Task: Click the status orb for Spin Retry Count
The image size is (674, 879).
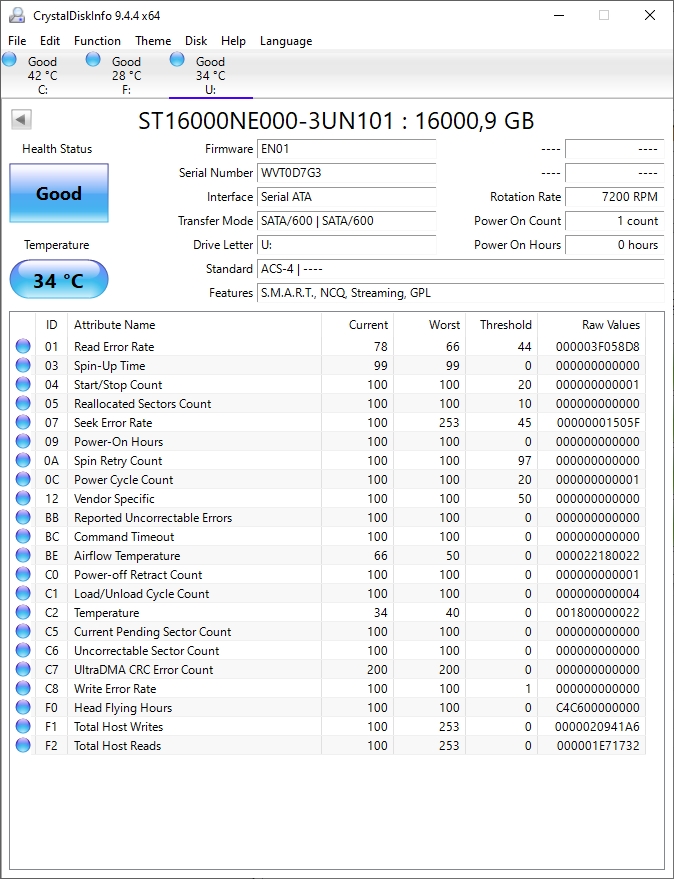Action: click(23, 461)
